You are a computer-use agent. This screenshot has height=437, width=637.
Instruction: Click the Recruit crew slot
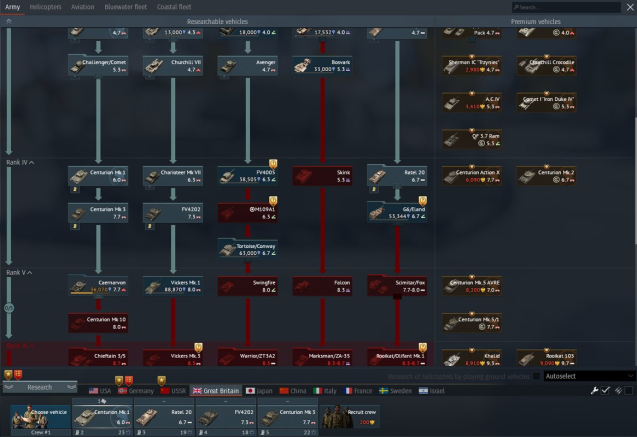[x=357, y=416]
